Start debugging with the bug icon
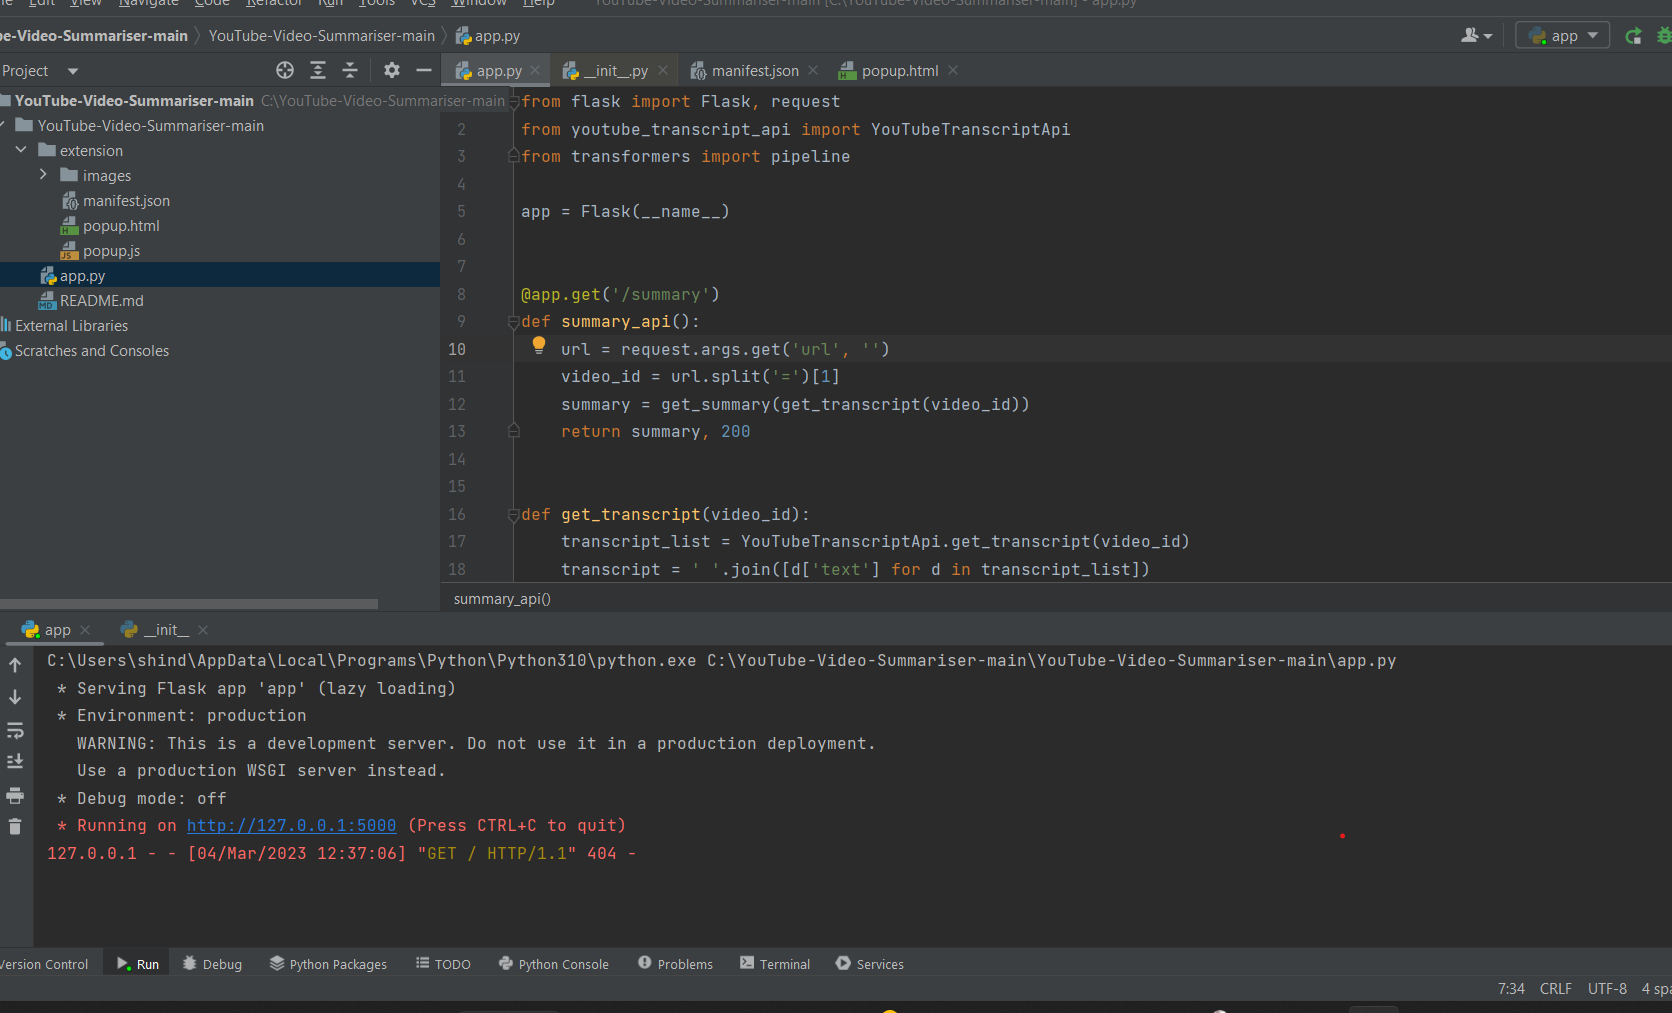This screenshot has width=1672, height=1013. (1665, 35)
